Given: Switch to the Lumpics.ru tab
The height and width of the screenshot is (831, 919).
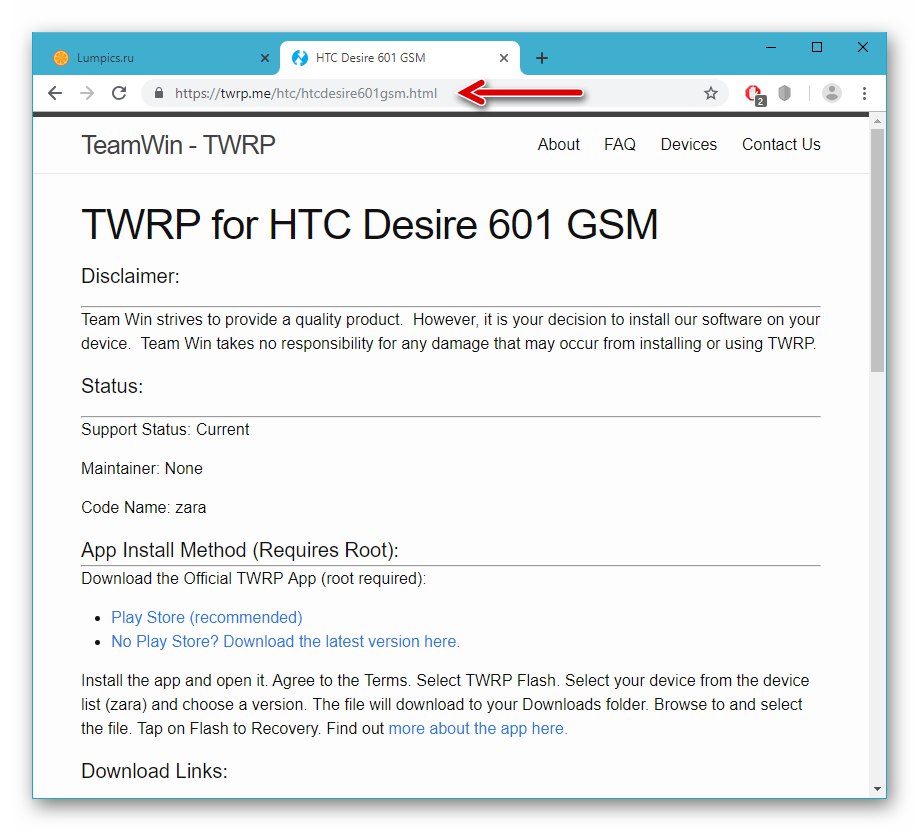Looking at the screenshot, I should (157, 58).
